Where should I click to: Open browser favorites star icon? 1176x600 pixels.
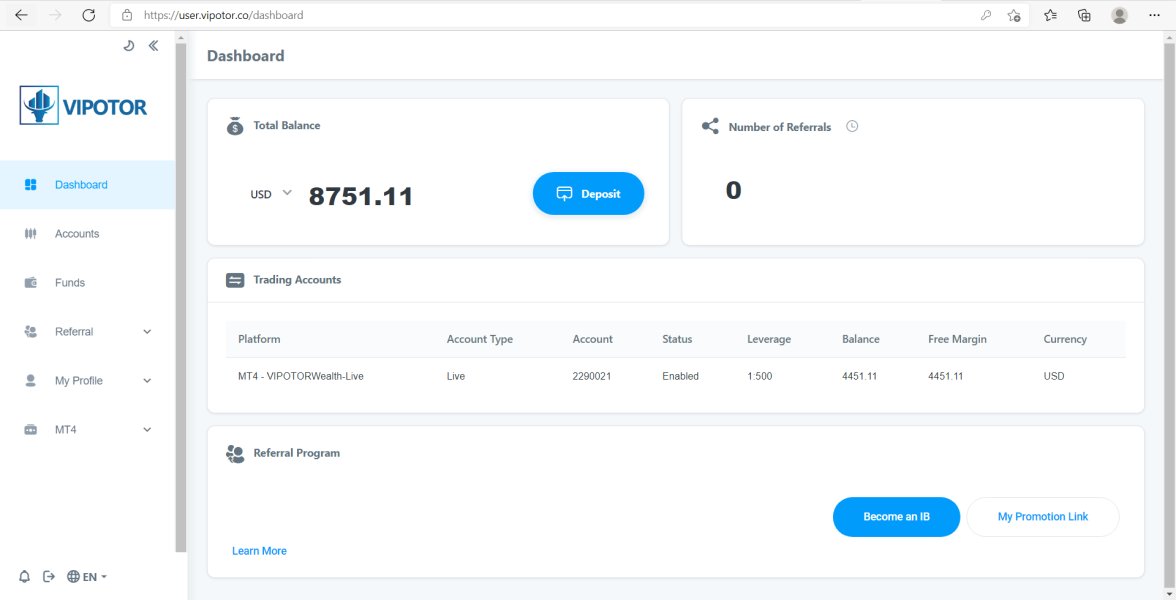coord(1050,15)
